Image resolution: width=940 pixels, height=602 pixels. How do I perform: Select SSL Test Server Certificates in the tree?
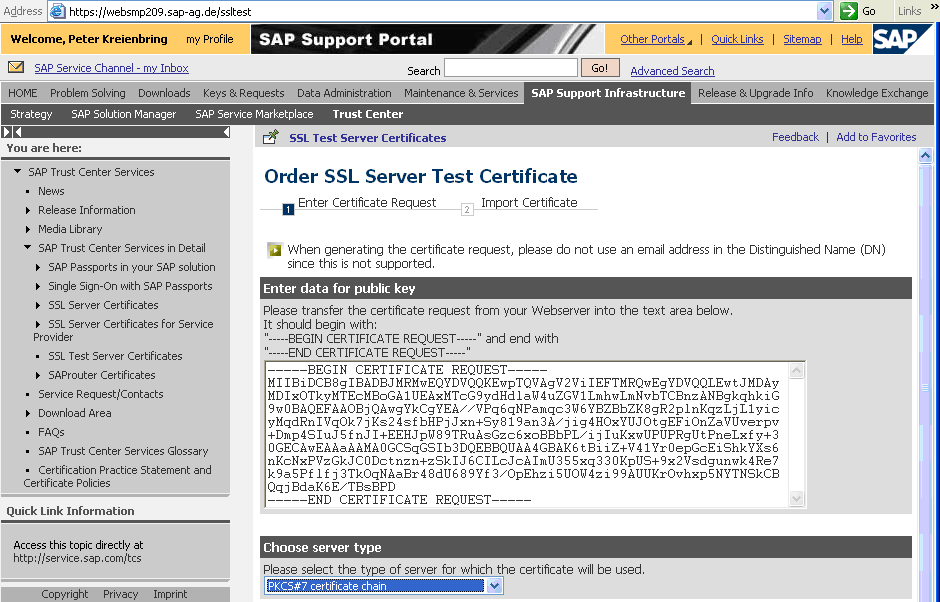pyautogui.click(x=115, y=356)
